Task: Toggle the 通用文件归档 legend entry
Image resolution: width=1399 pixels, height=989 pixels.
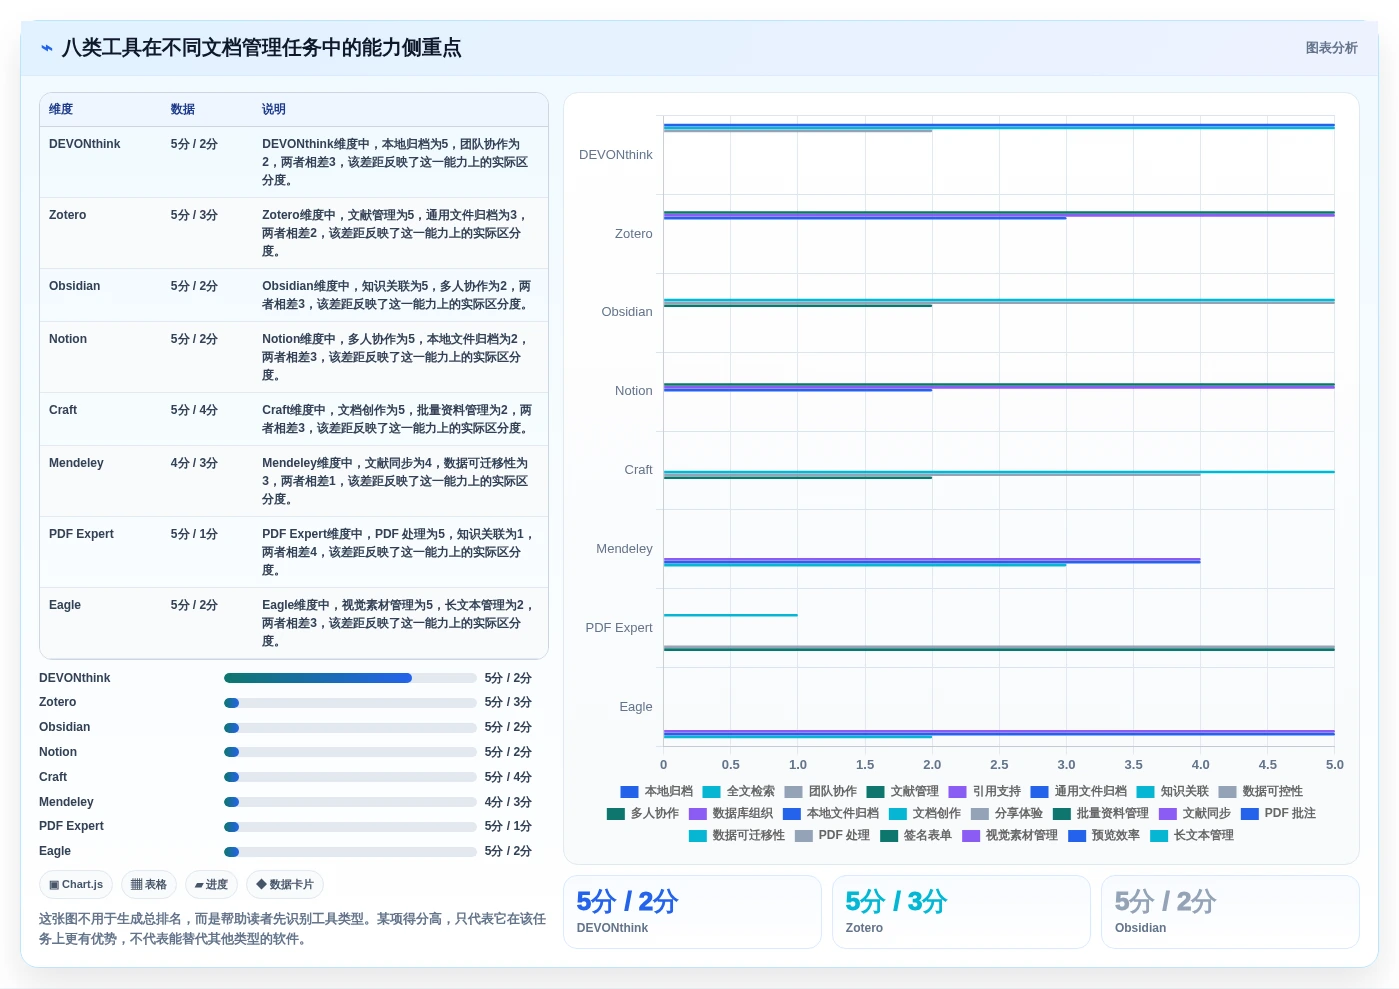Action: [1079, 792]
